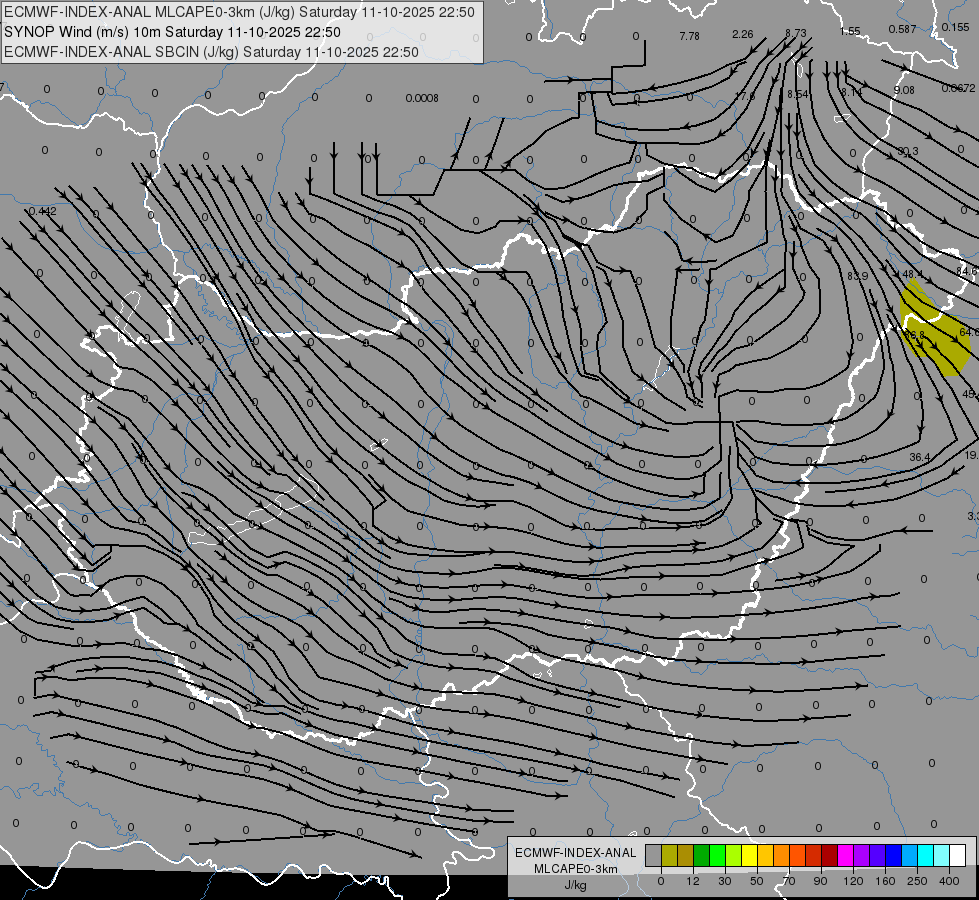Click the map value '0.155'
The height and width of the screenshot is (900, 979).
pos(955,27)
